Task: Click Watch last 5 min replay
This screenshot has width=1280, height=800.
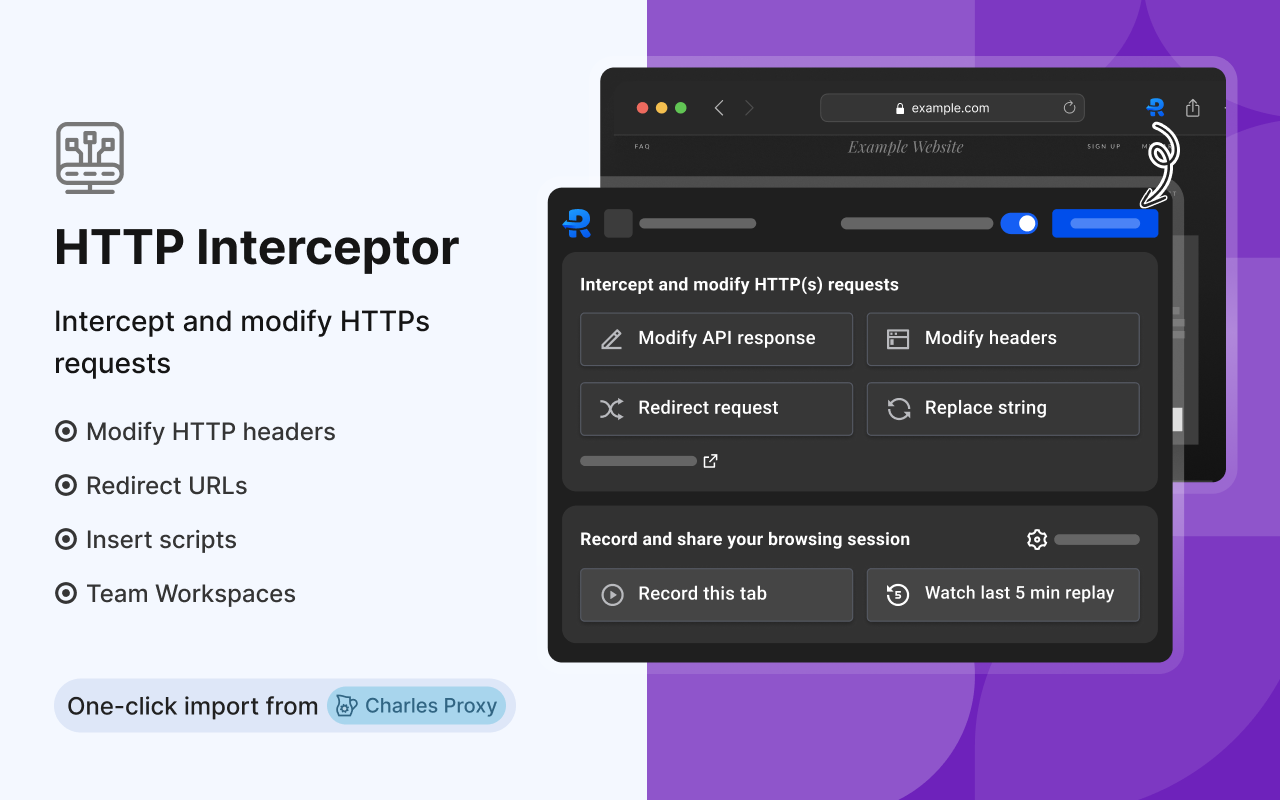Action: (x=1003, y=595)
